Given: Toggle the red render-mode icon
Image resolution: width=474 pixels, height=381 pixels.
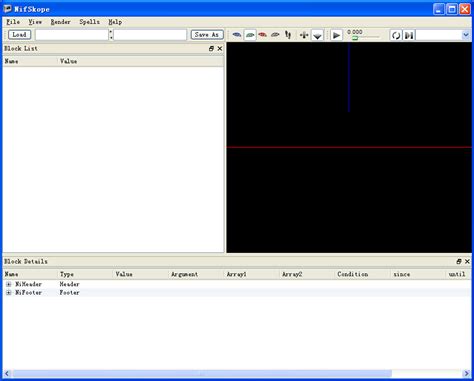Looking at the screenshot, I should coord(263,35).
